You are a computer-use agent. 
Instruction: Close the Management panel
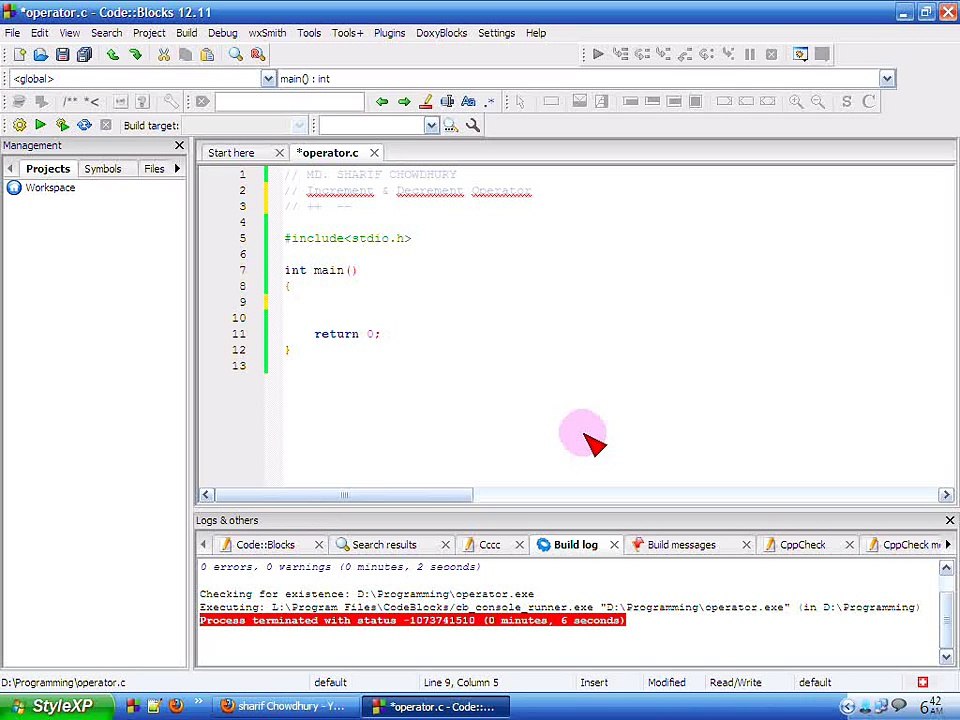coord(179,145)
